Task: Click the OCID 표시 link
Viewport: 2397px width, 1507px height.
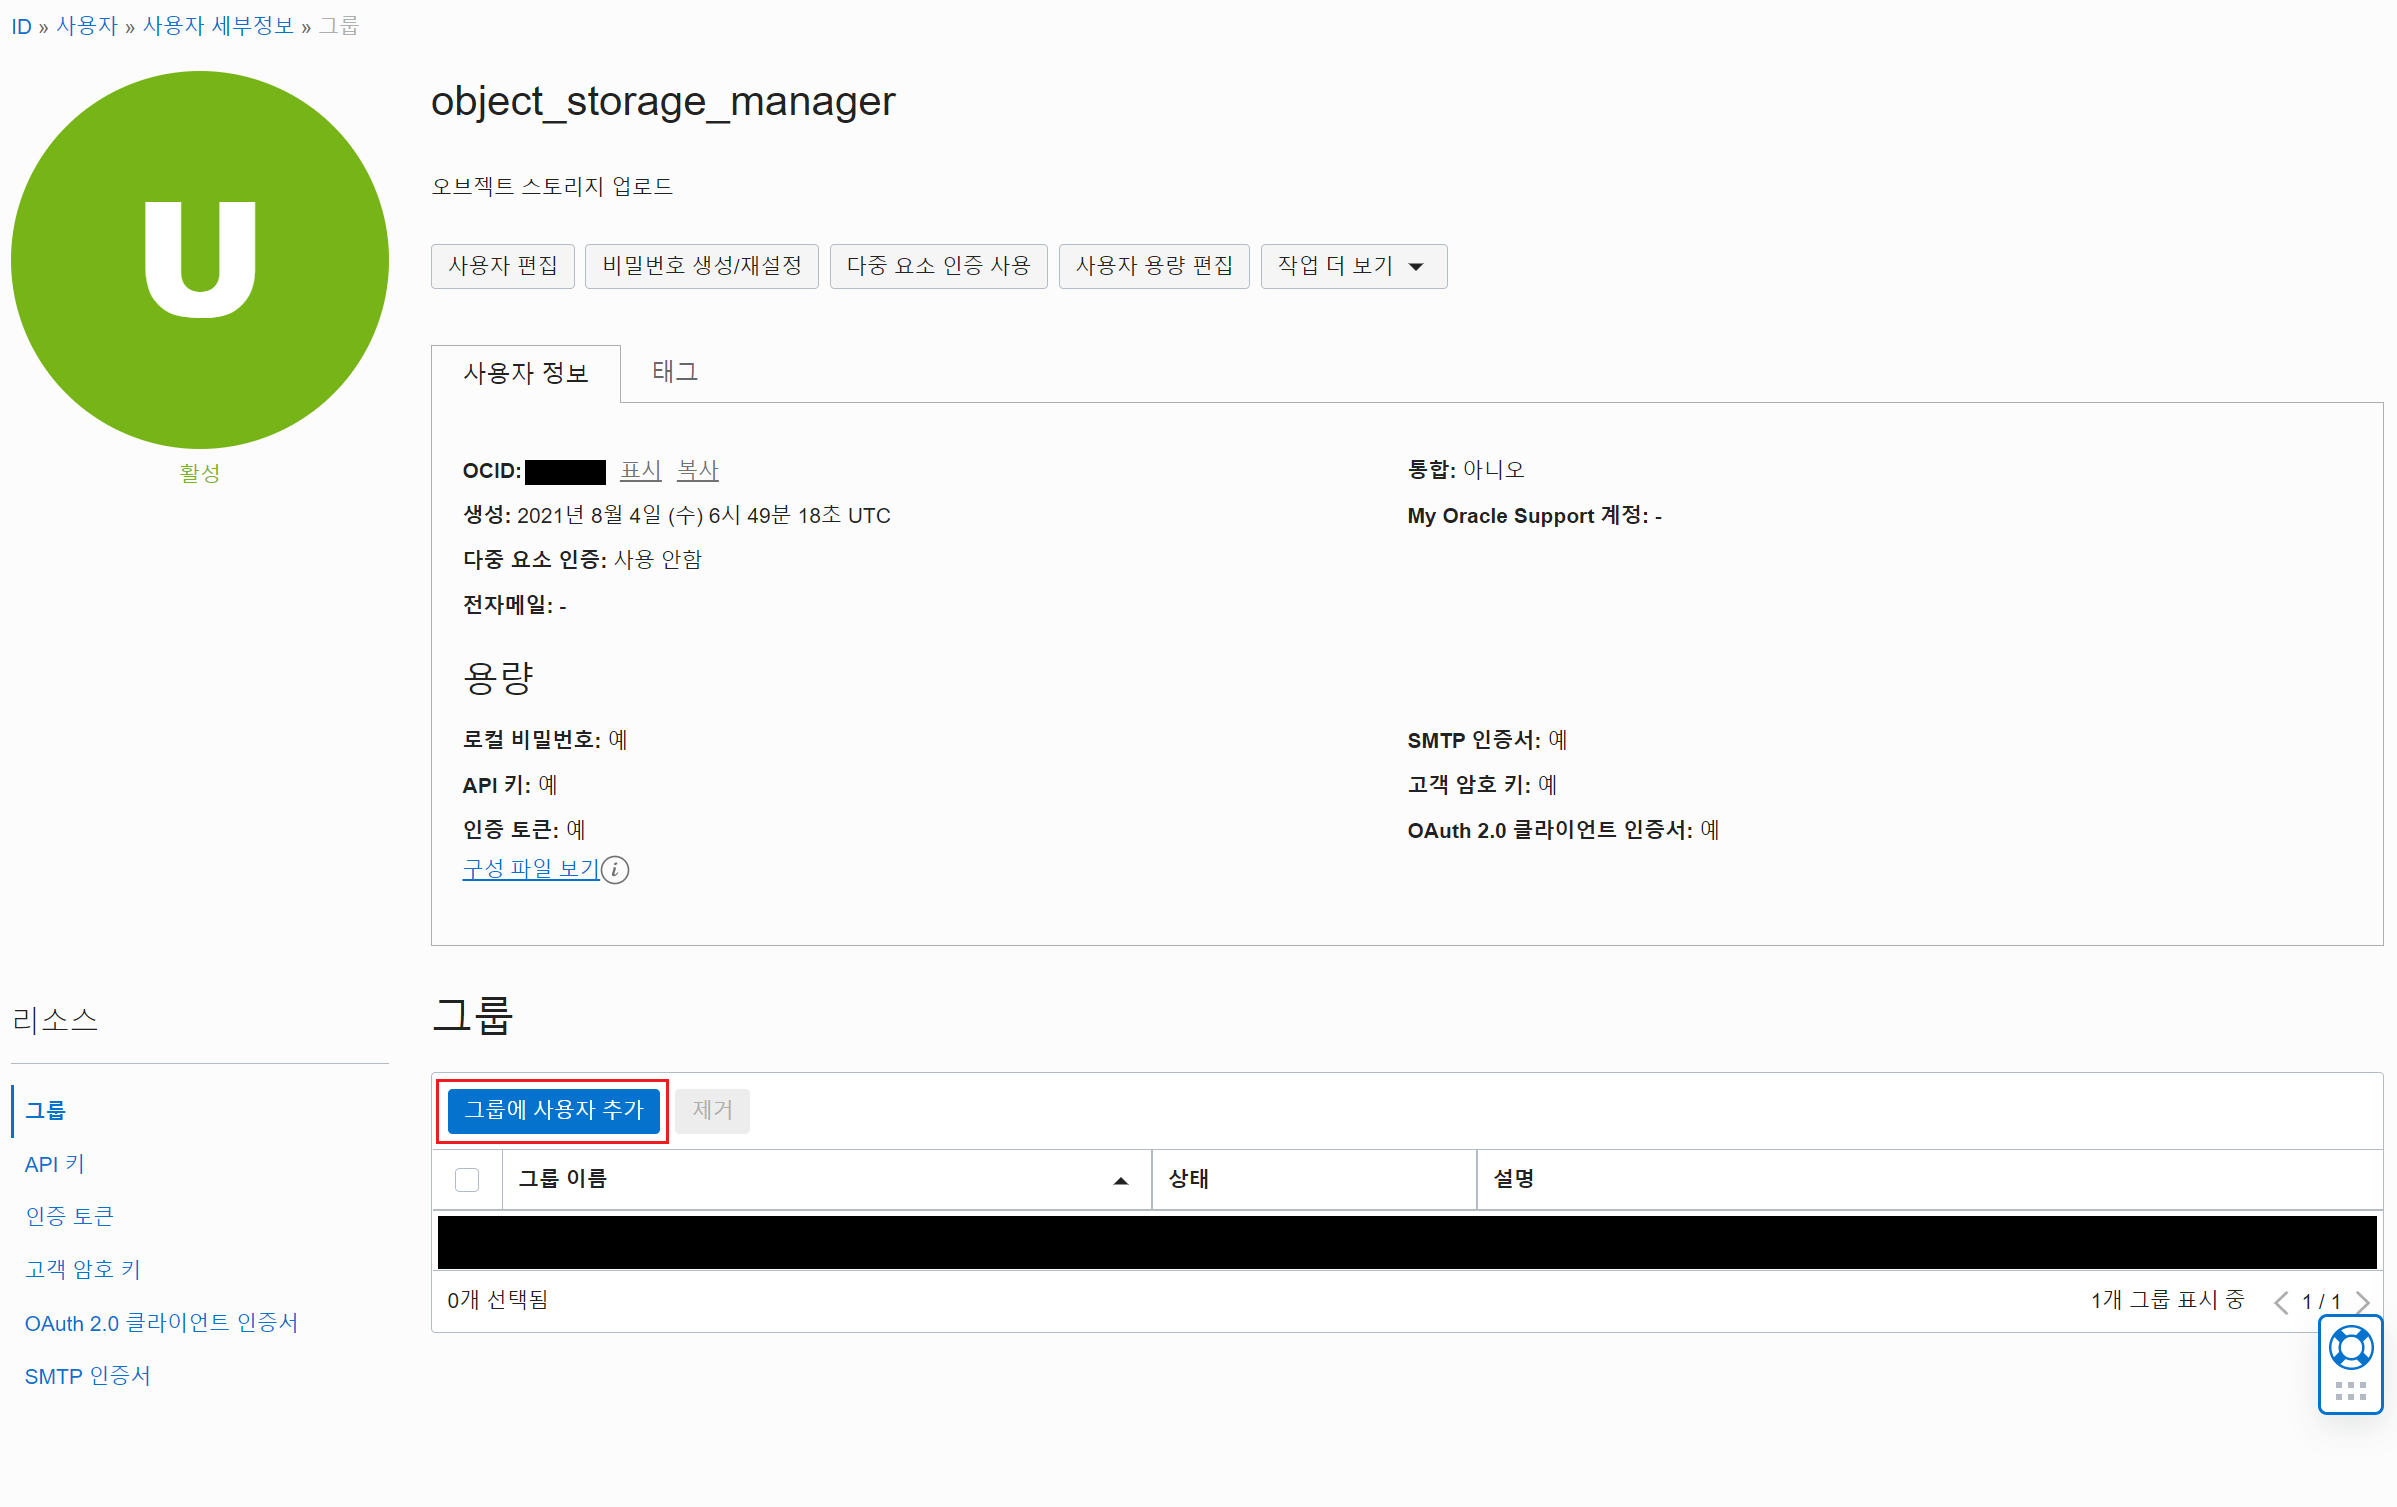Action: [640, 470]
